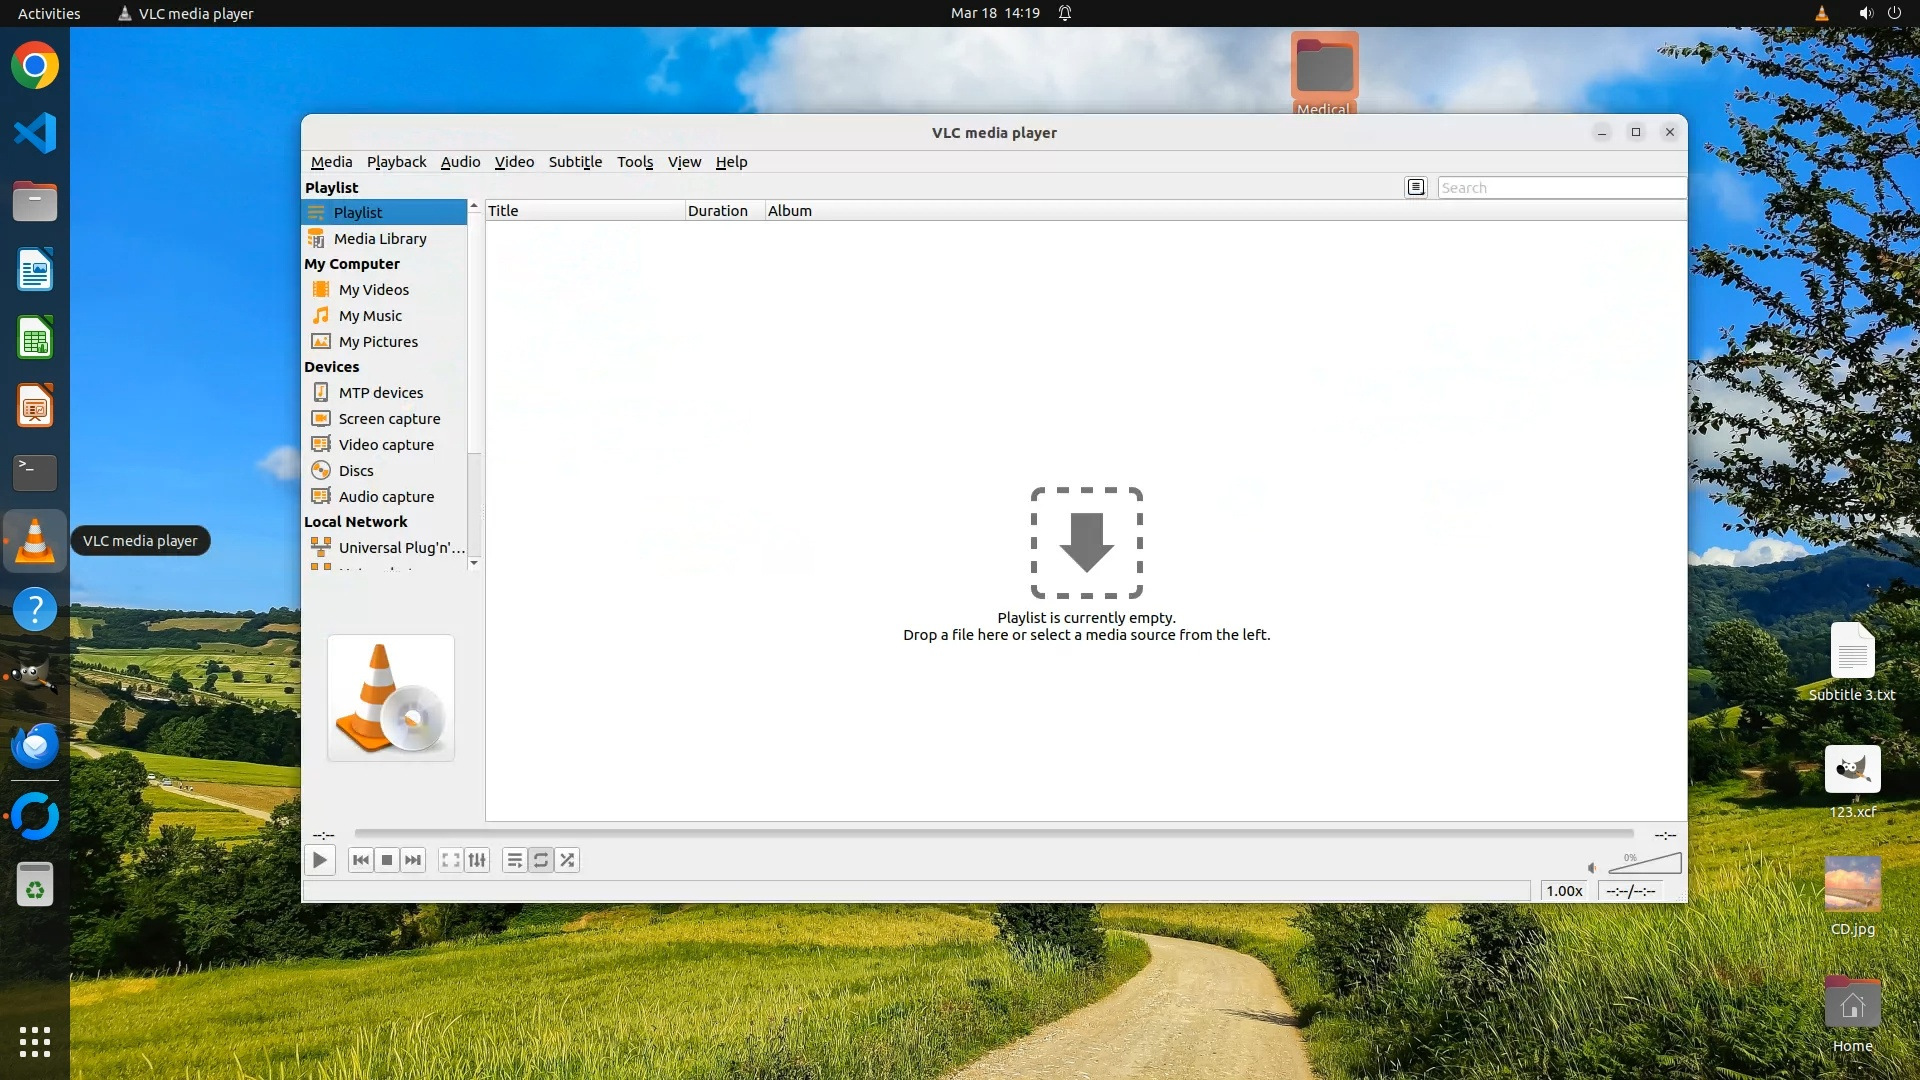Toggle fullscreen video mode
Viewport: 1920px width, 1080px height.
(451, 860)
